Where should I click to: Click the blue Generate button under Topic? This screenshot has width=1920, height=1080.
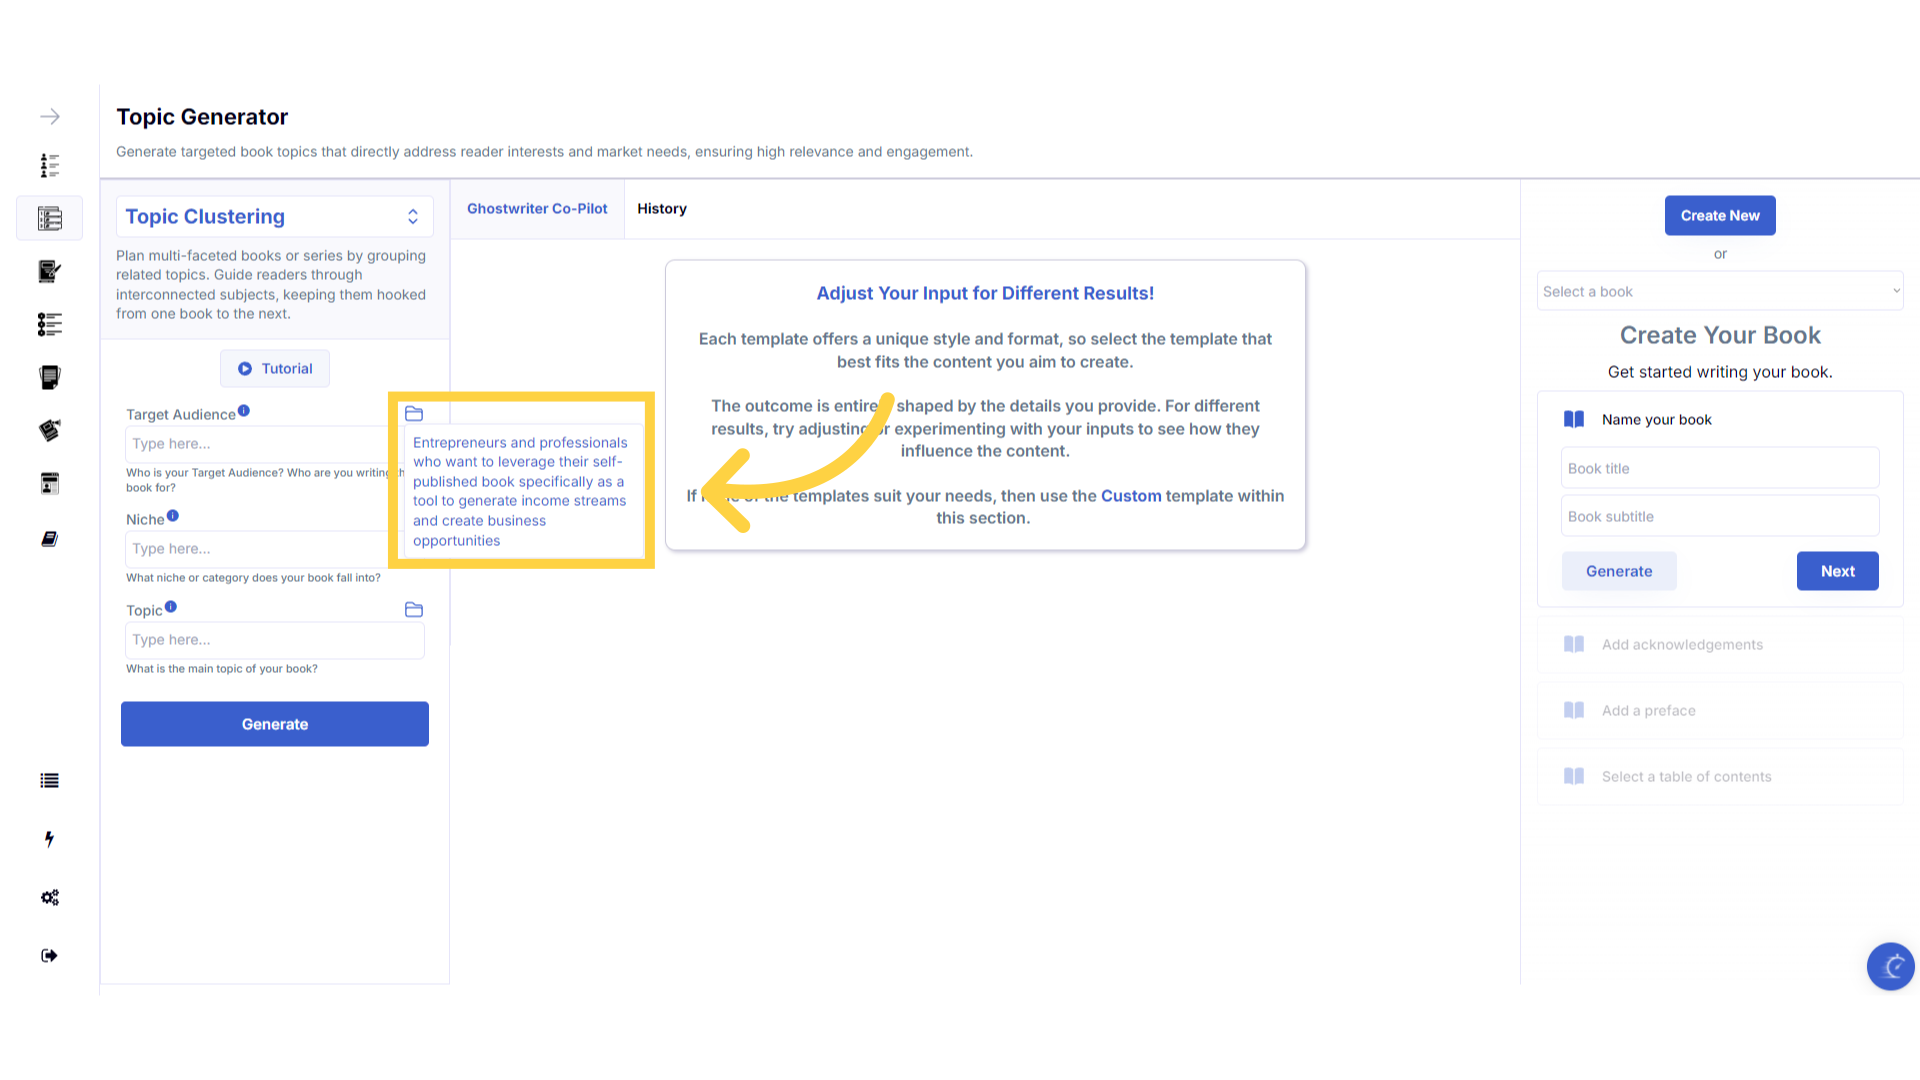275,724
